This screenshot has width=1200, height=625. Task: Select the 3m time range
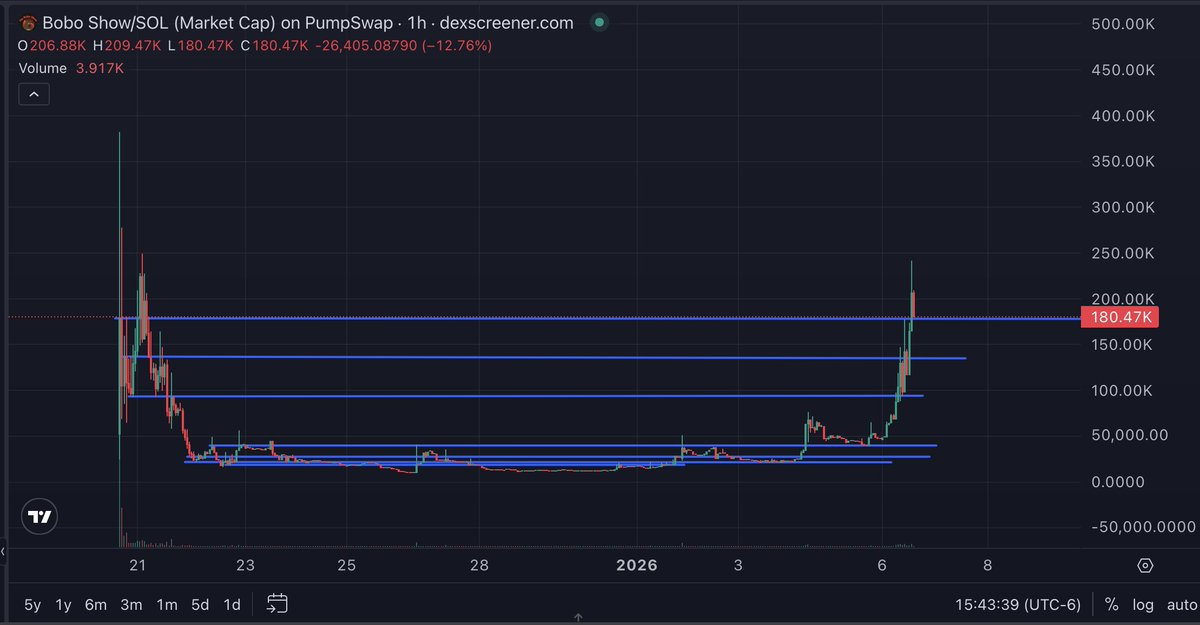(131, 604)
